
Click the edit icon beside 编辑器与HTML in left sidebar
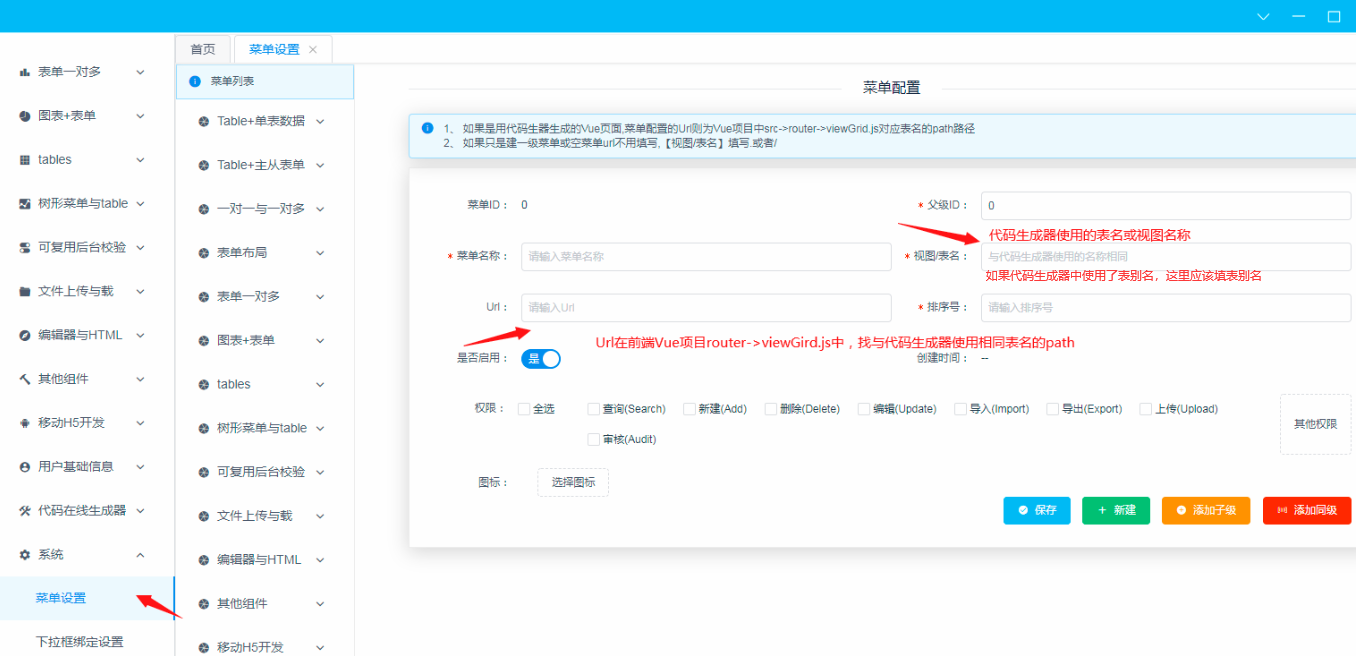25,335
